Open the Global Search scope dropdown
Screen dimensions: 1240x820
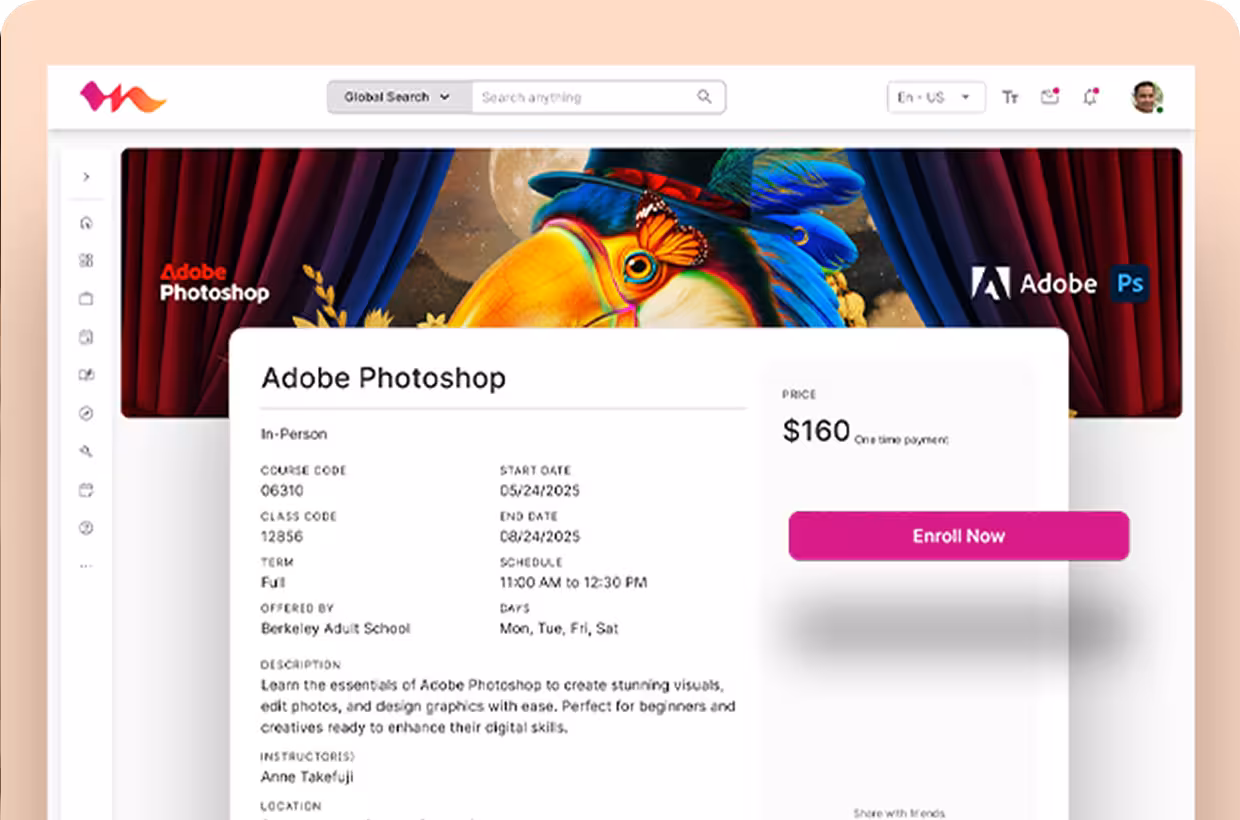click(398, 97)
